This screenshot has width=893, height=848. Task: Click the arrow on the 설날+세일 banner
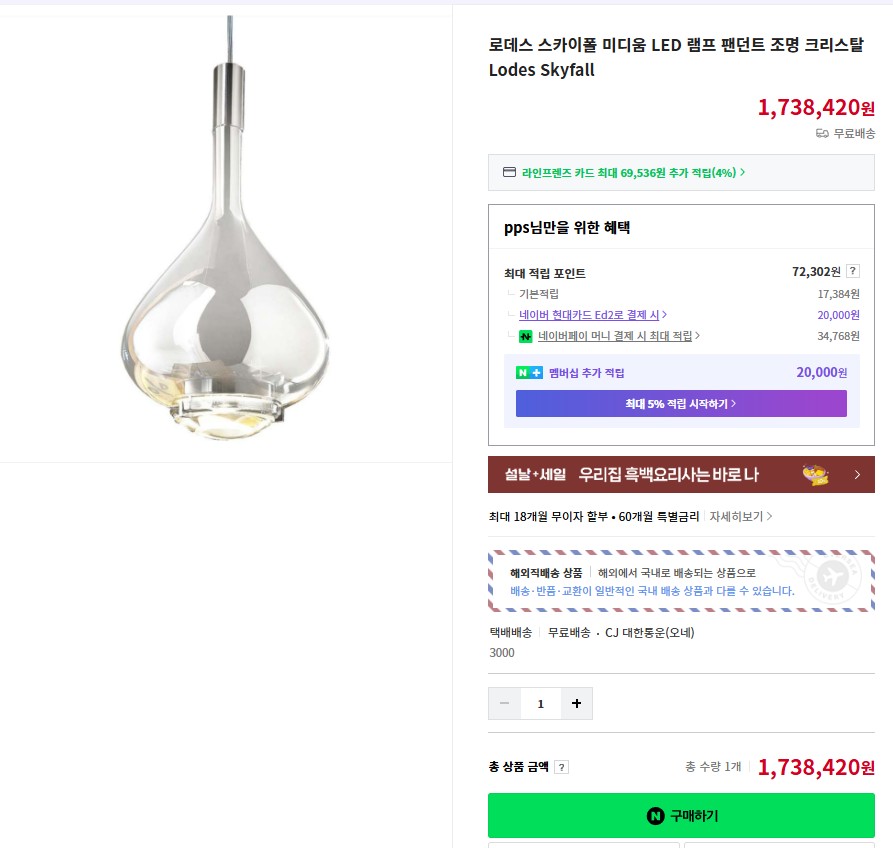pos(857,474)
